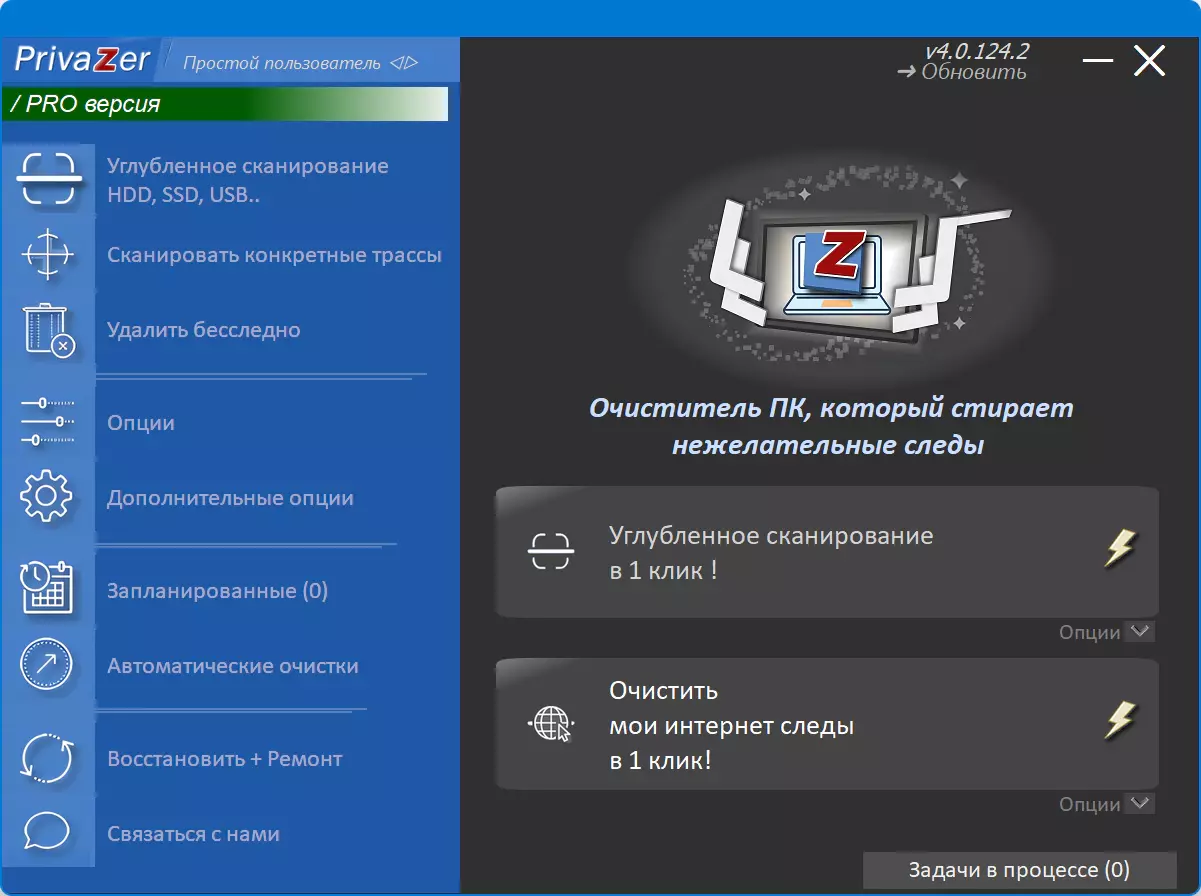1201x896 pixels.
Task: Click the sliders icon for Опции
Action: (x=47, y=422)
